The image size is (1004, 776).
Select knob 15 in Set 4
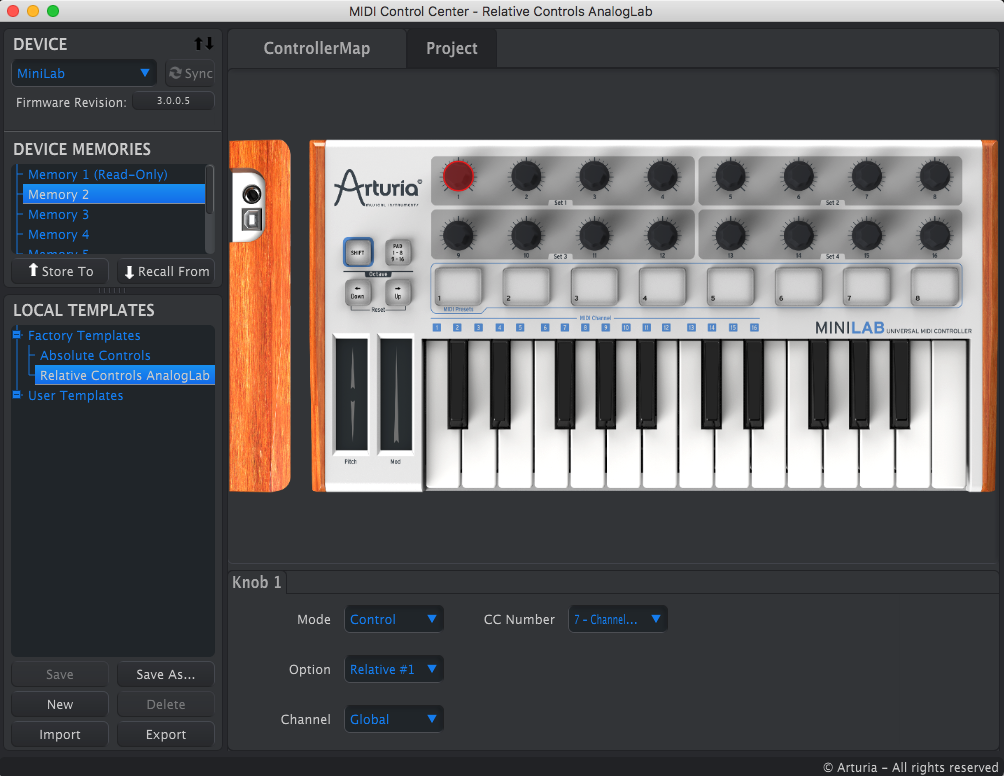point(866,234)
